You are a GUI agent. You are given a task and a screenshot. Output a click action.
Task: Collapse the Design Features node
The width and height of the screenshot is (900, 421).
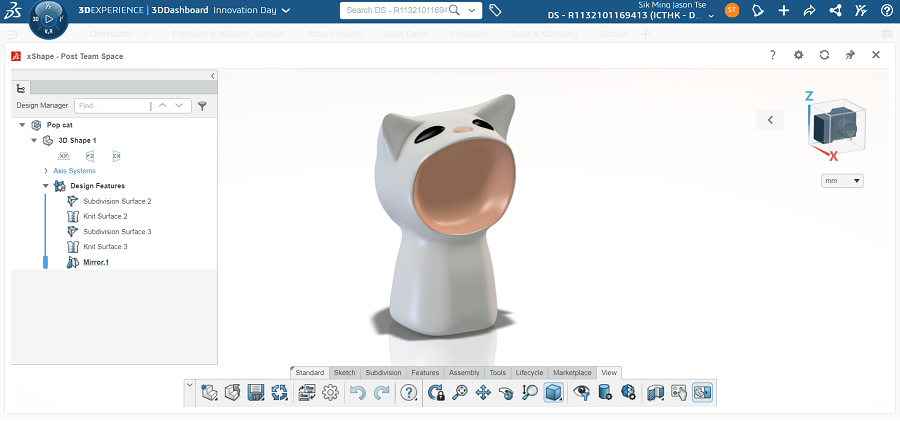[46, 186]
